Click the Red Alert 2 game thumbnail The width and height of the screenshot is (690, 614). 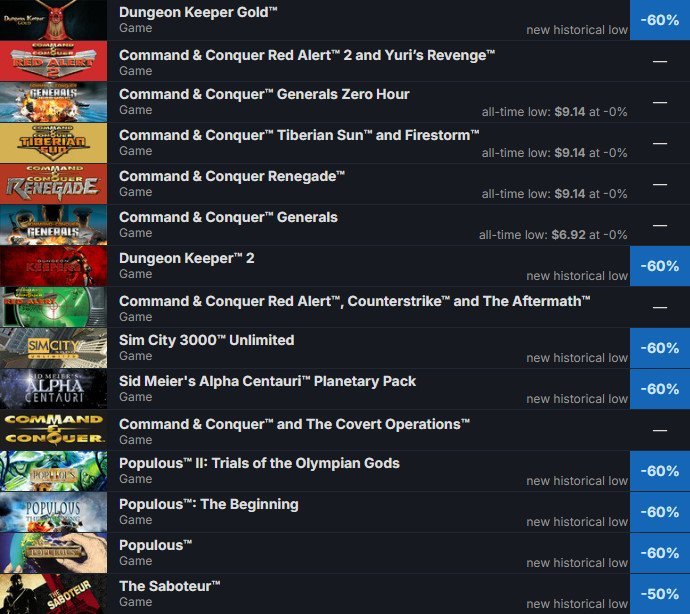[x=53, y=61]
